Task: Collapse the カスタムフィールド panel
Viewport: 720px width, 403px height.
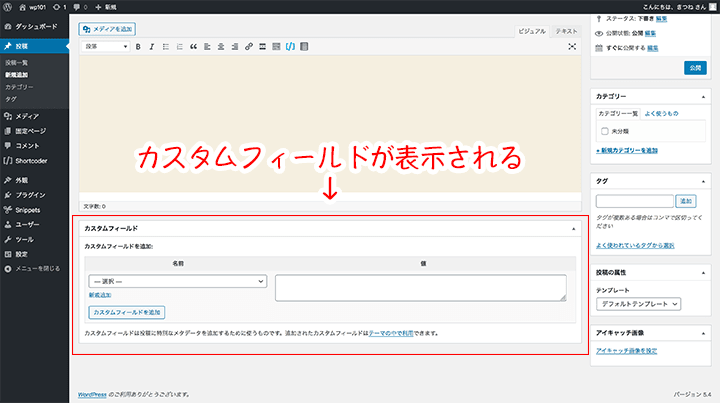Action: click(x=573, y=229)
